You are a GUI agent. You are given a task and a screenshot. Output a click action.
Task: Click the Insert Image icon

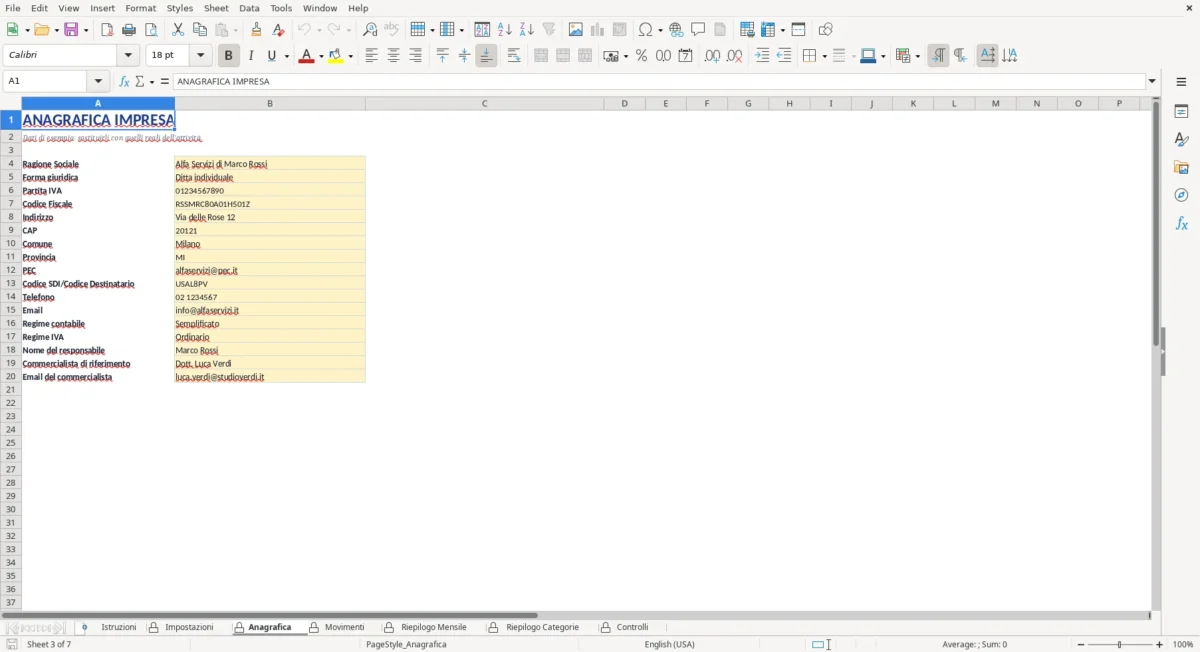click(576, 30)
